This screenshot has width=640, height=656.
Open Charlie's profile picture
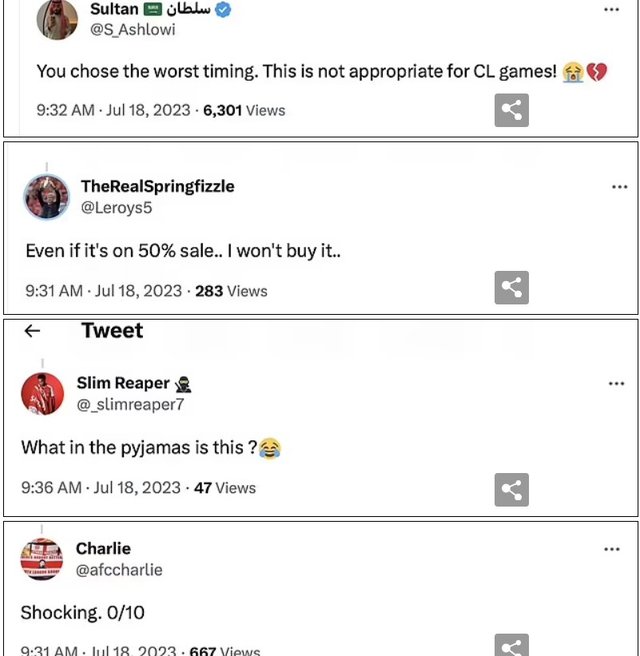coord(42,559)
